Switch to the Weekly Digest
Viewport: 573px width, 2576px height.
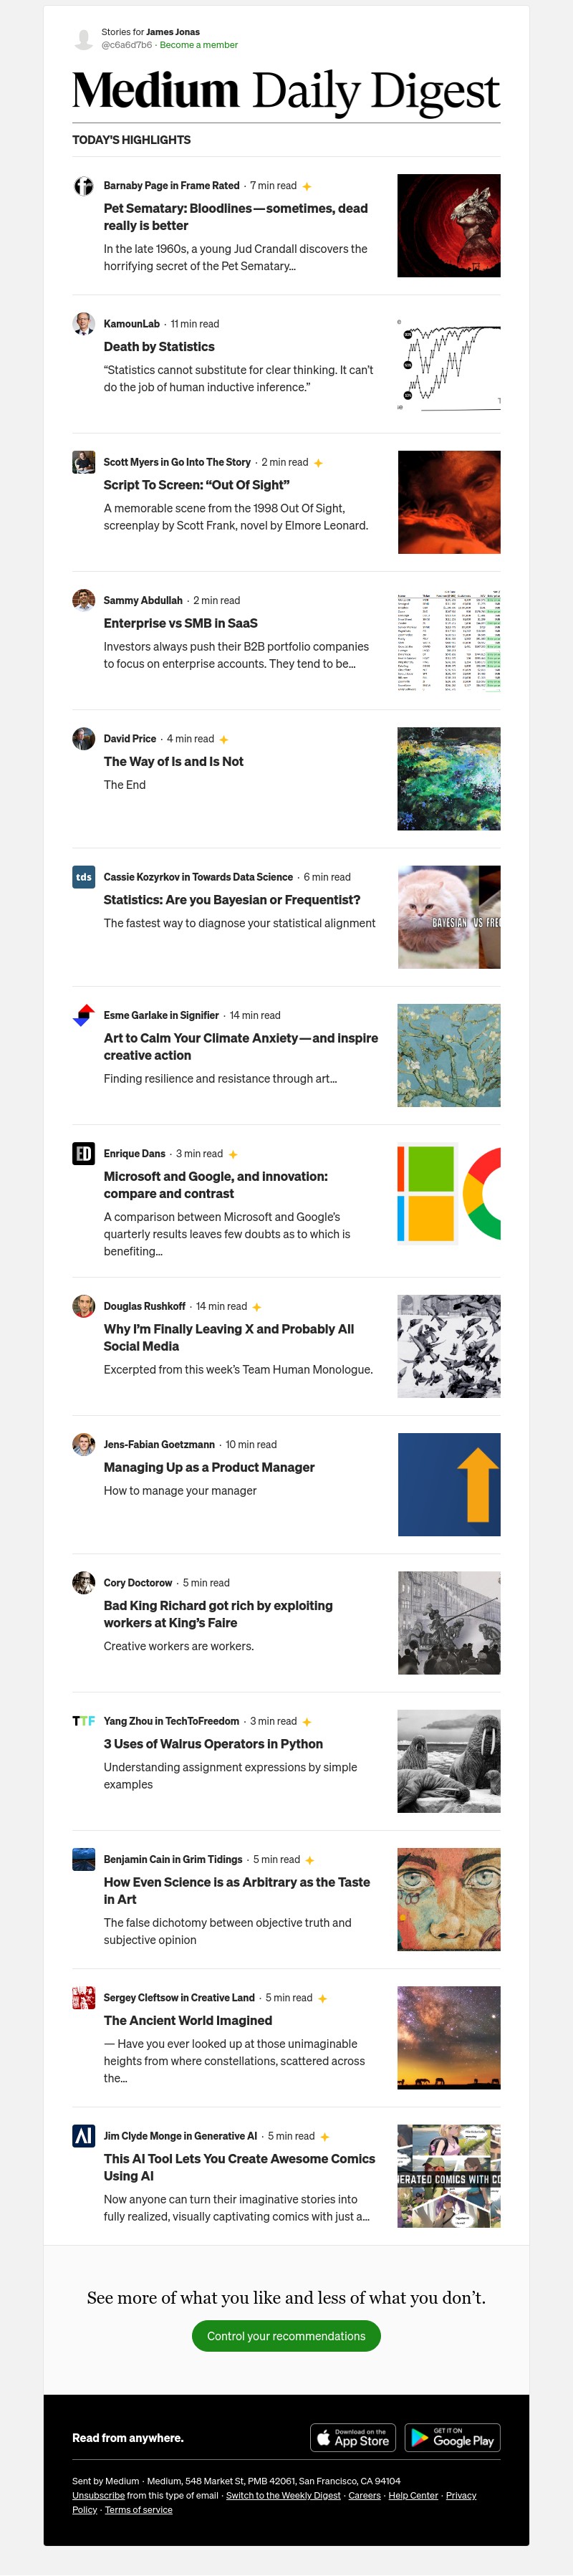[x=283, y=2495]
